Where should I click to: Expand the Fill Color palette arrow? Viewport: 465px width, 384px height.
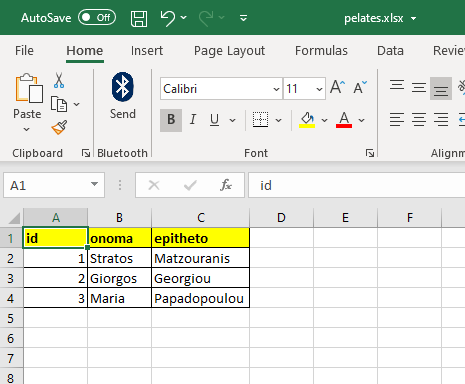[x=324, y=120]
